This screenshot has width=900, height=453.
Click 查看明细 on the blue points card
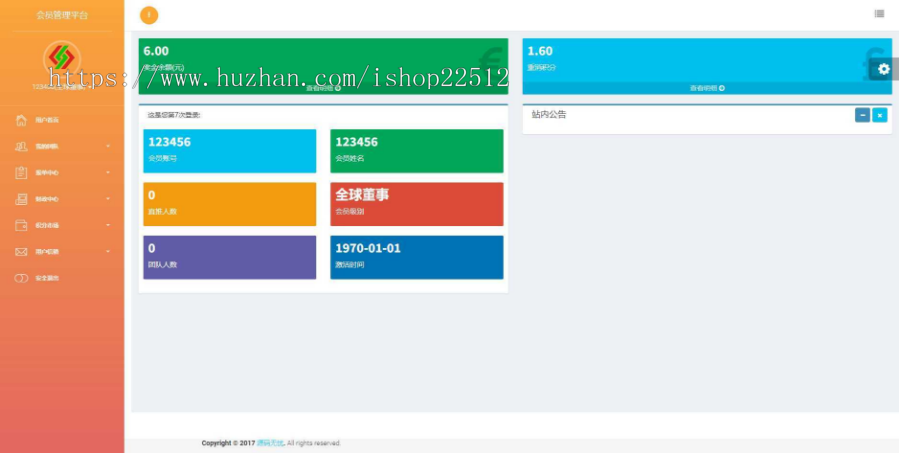[x=707, y=88]
